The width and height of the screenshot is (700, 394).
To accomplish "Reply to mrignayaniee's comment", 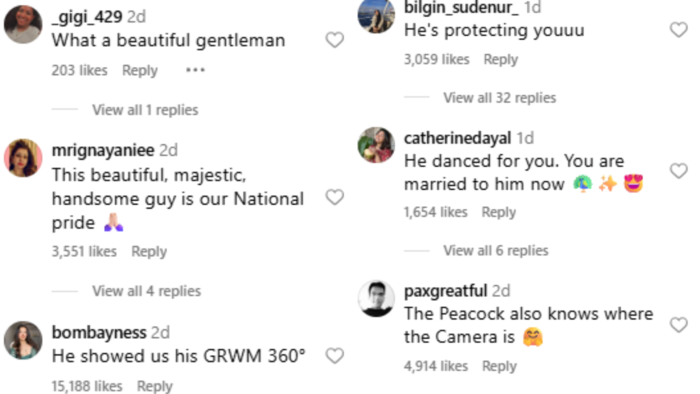I will pos(149,252).
